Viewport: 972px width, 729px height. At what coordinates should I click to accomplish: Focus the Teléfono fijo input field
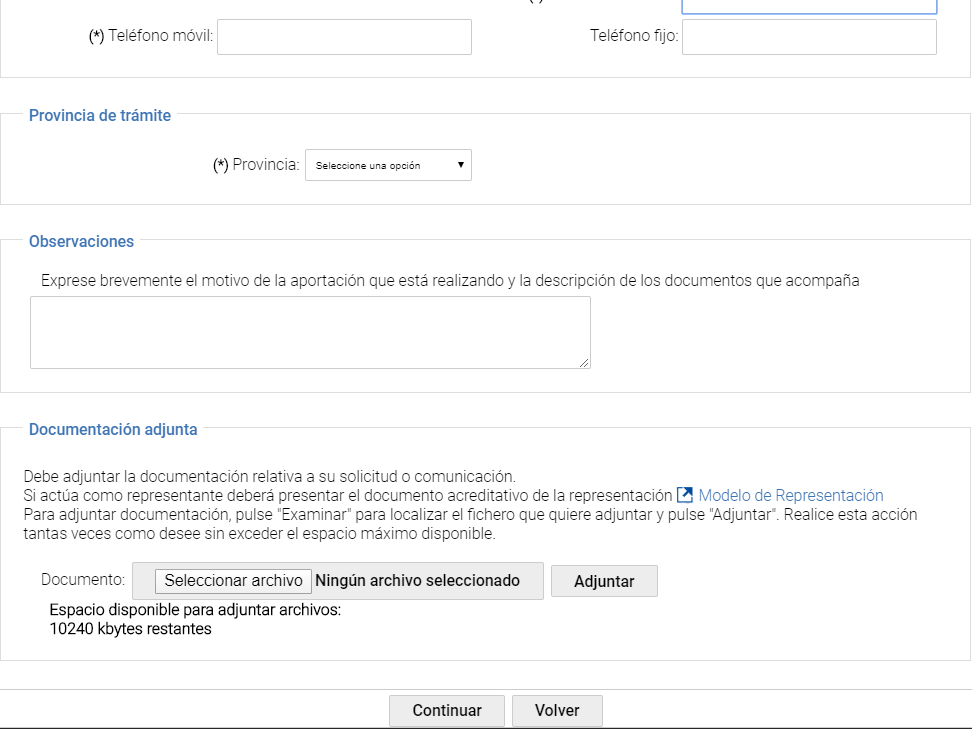point(808,37)
